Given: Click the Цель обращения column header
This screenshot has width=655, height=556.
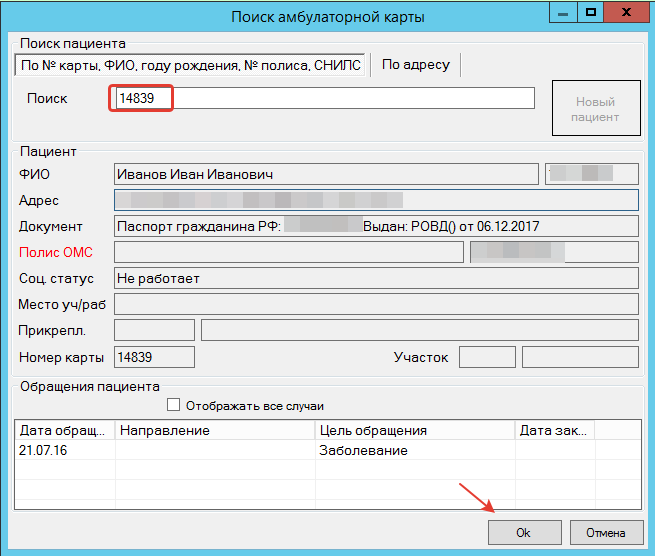Looking at the screenshot, I should point(414,430).
